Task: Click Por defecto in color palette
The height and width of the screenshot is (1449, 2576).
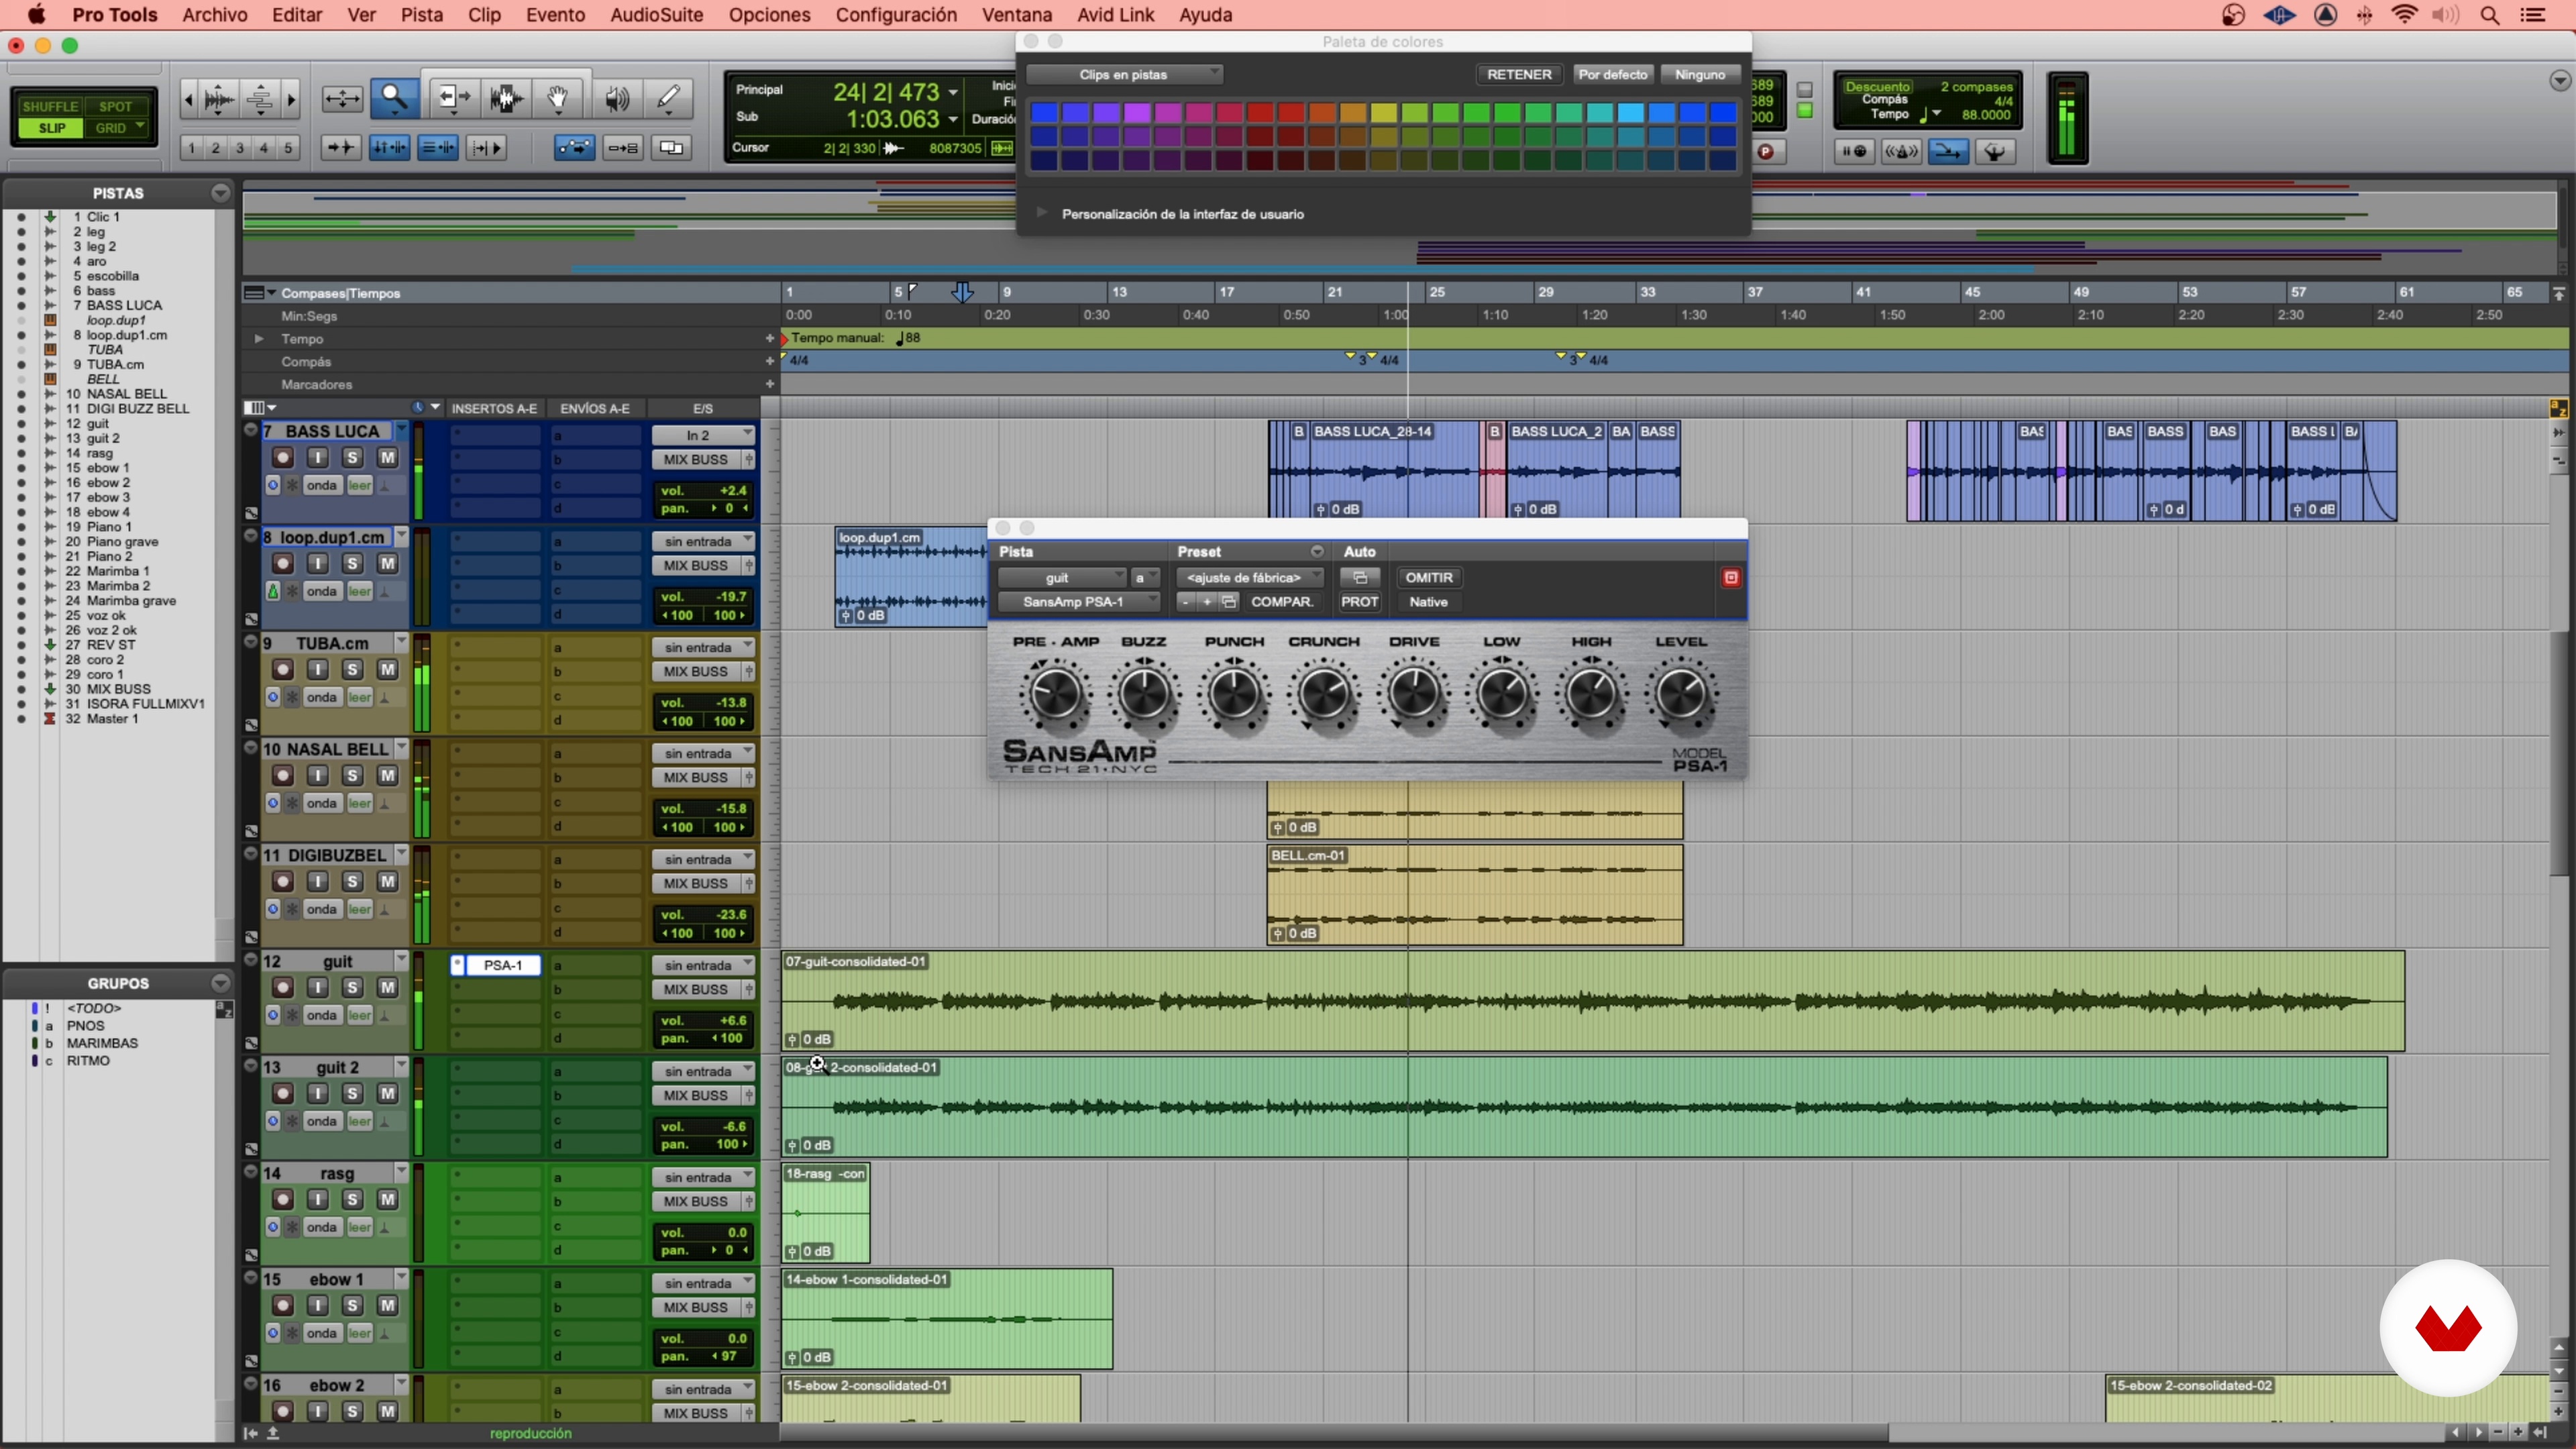Action: tap(1612, 74)
